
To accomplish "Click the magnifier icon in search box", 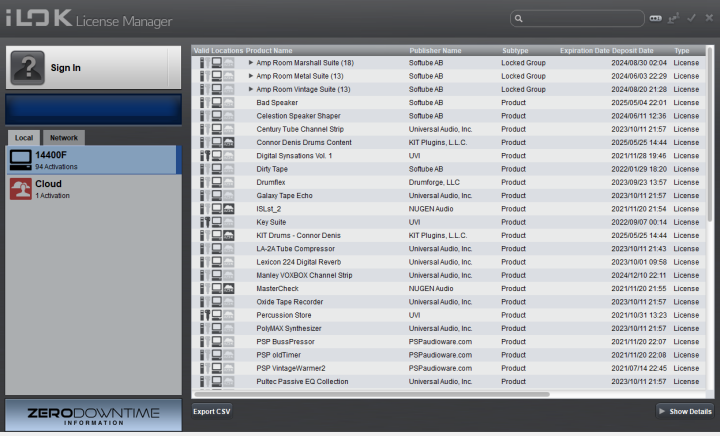I will 518,18.
